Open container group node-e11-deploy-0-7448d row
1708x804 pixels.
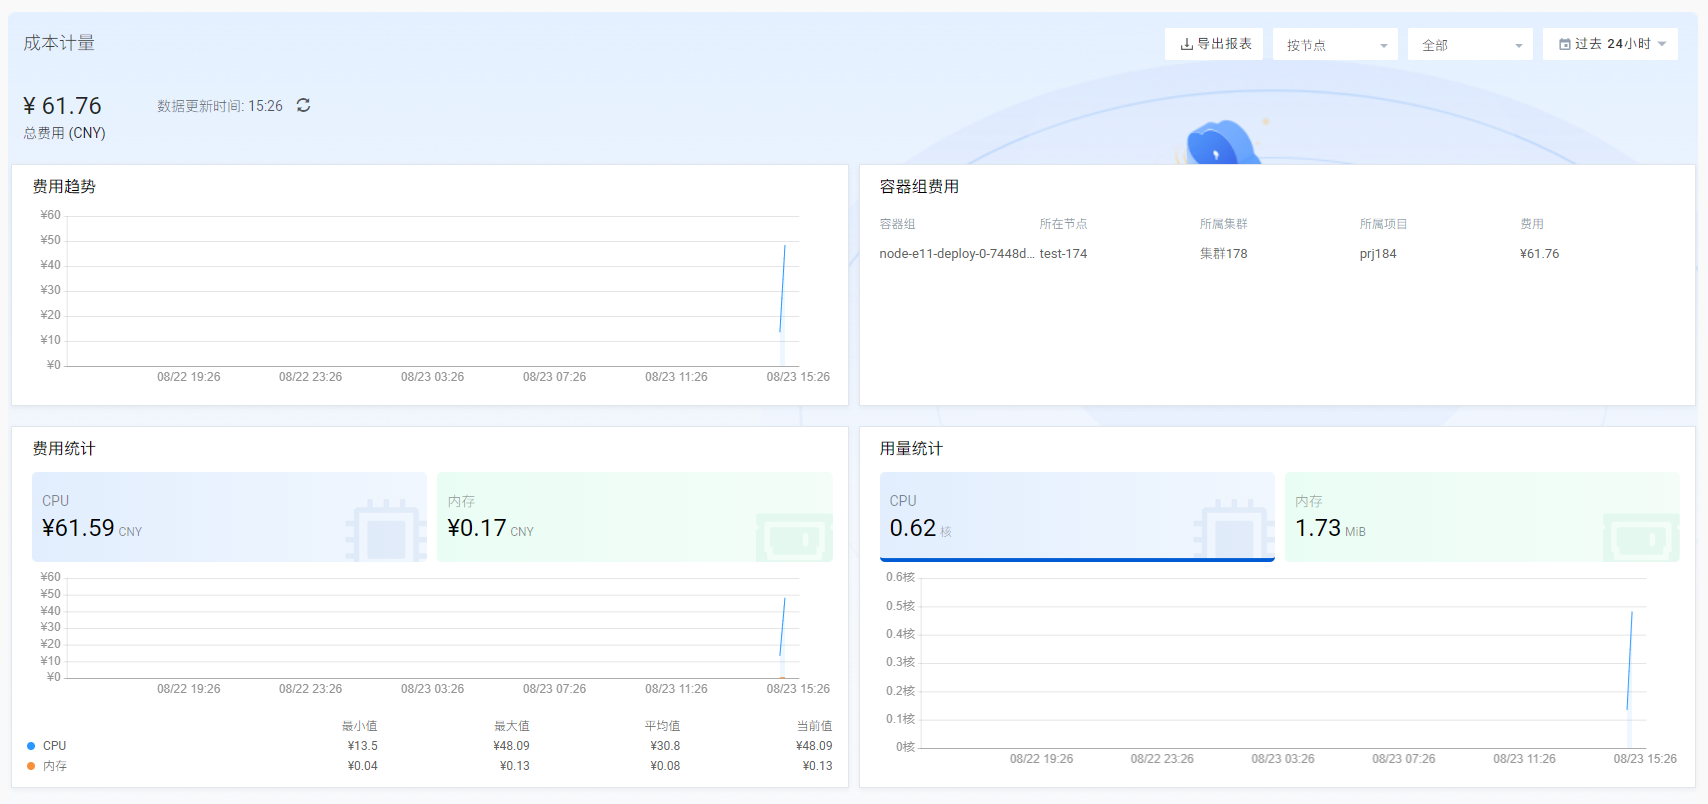[956, 254]
